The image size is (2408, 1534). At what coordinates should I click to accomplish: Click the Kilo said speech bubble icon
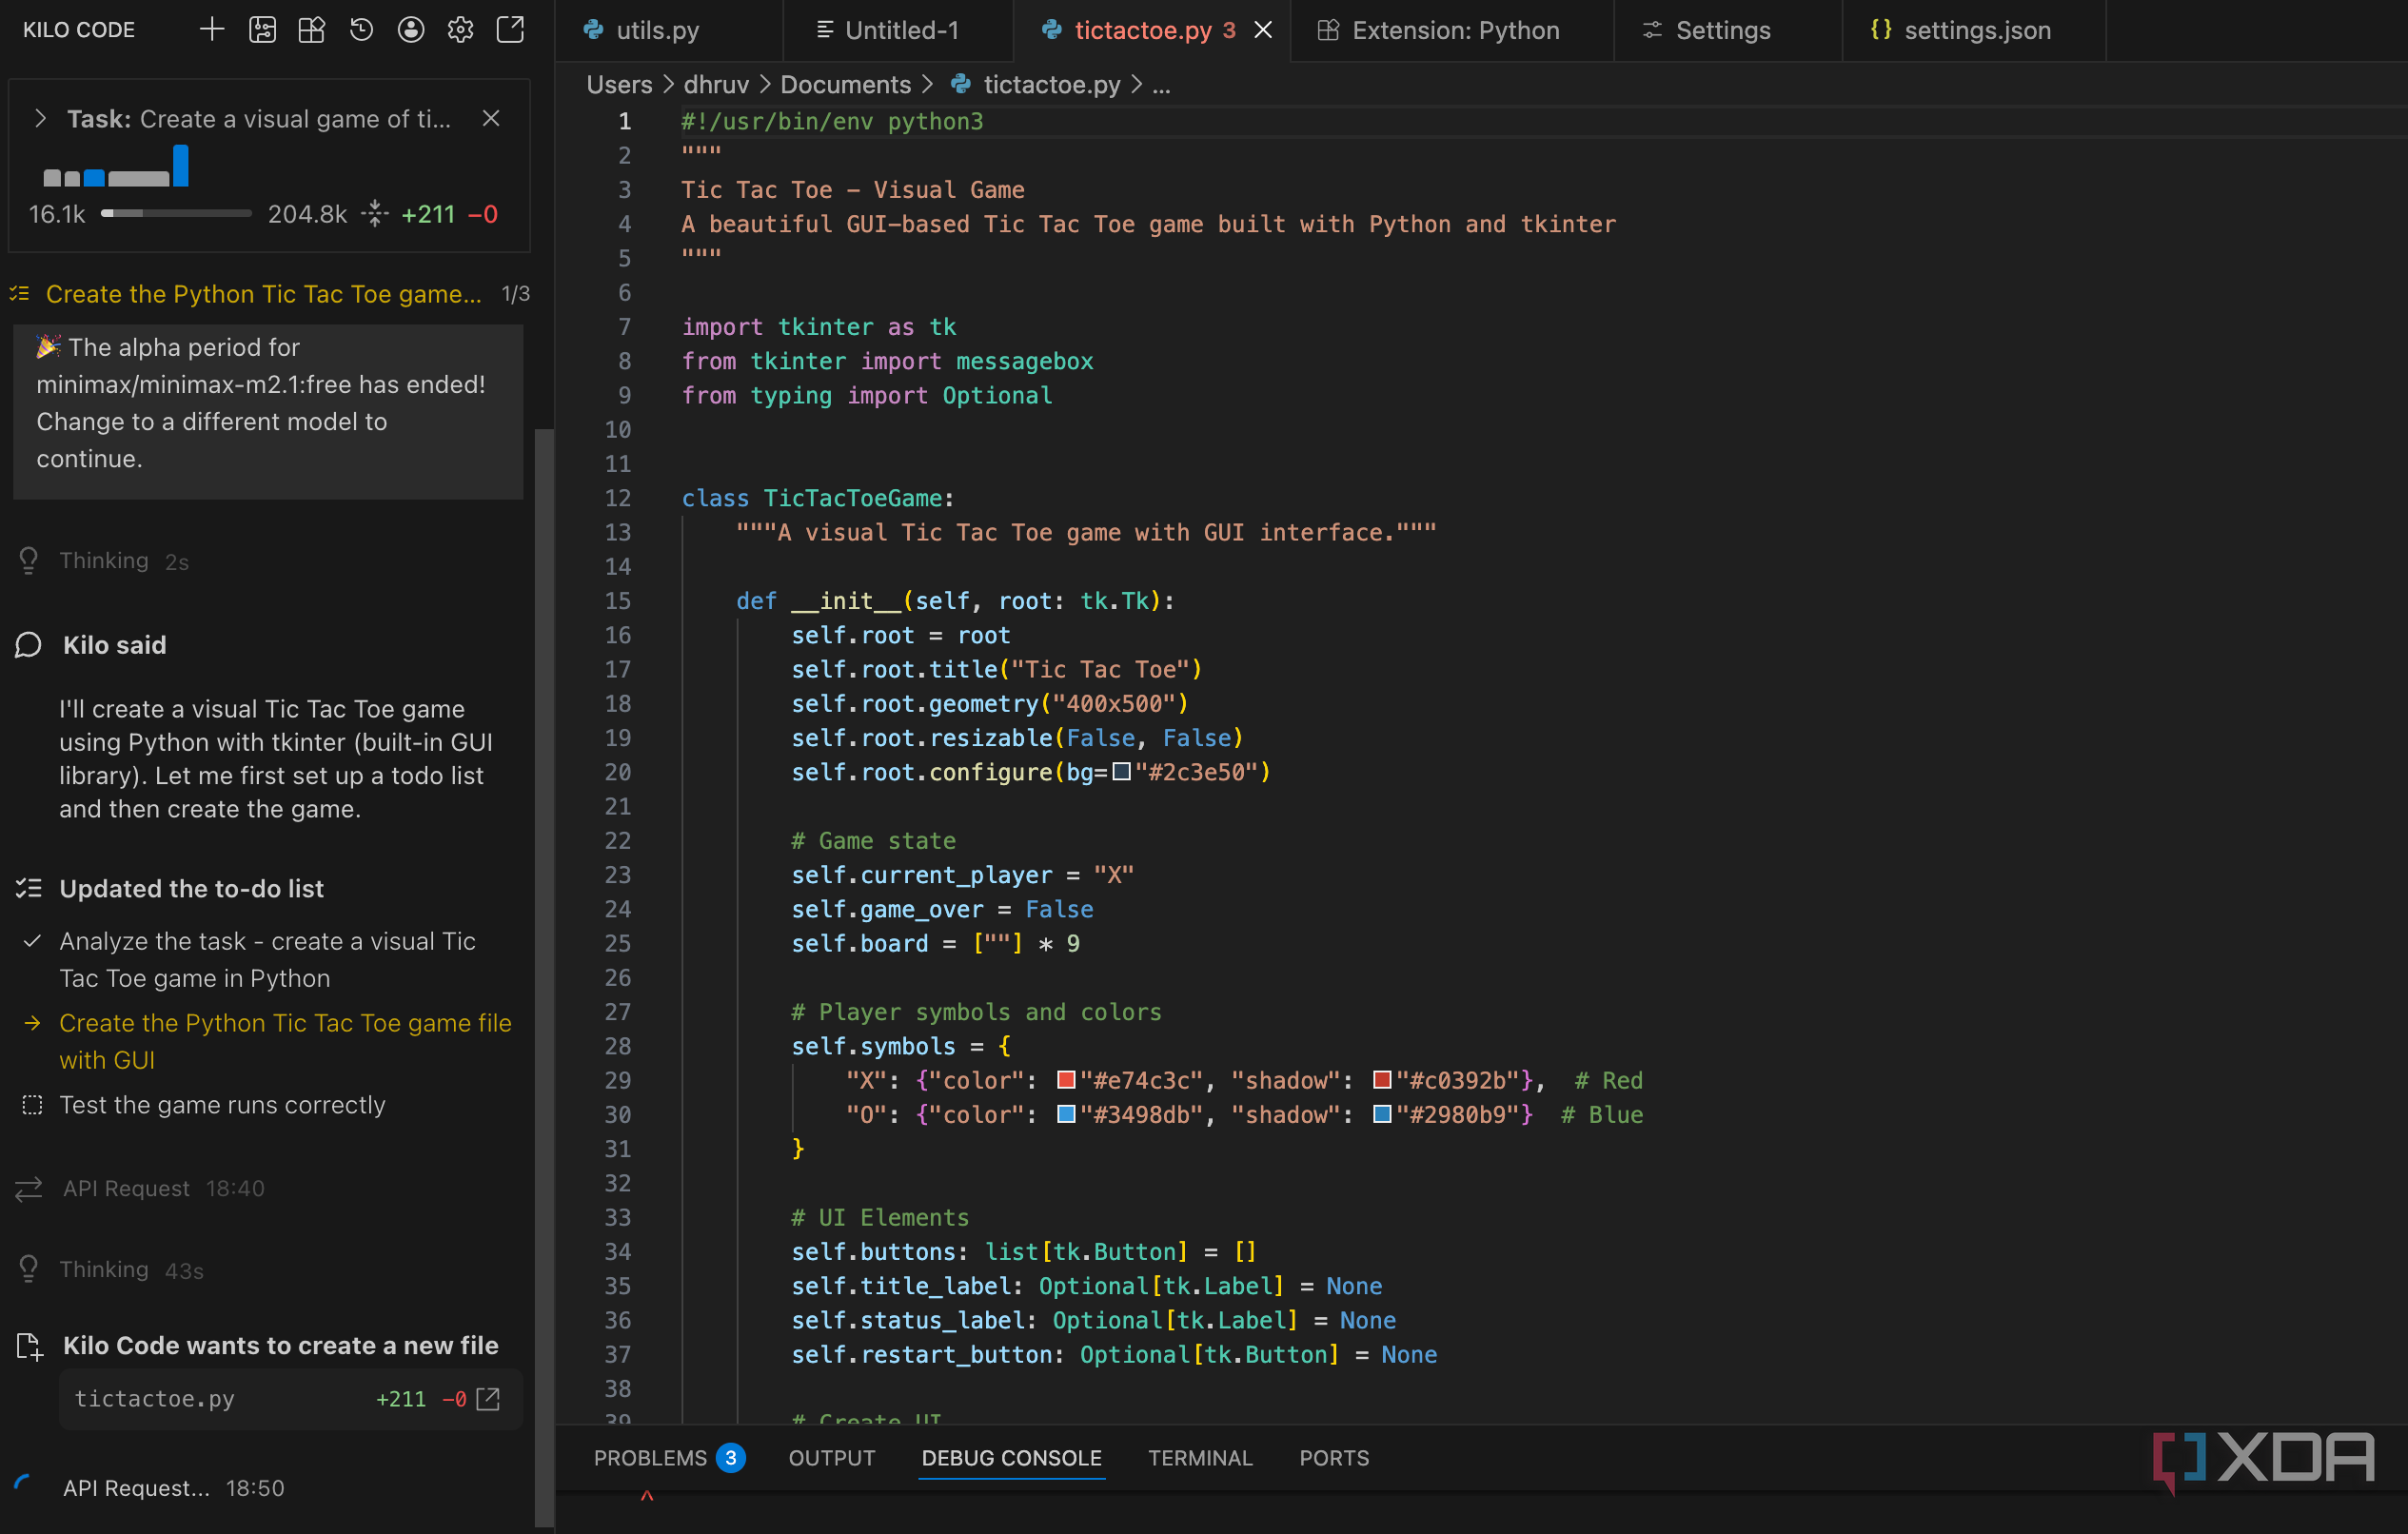pos(29,645)
